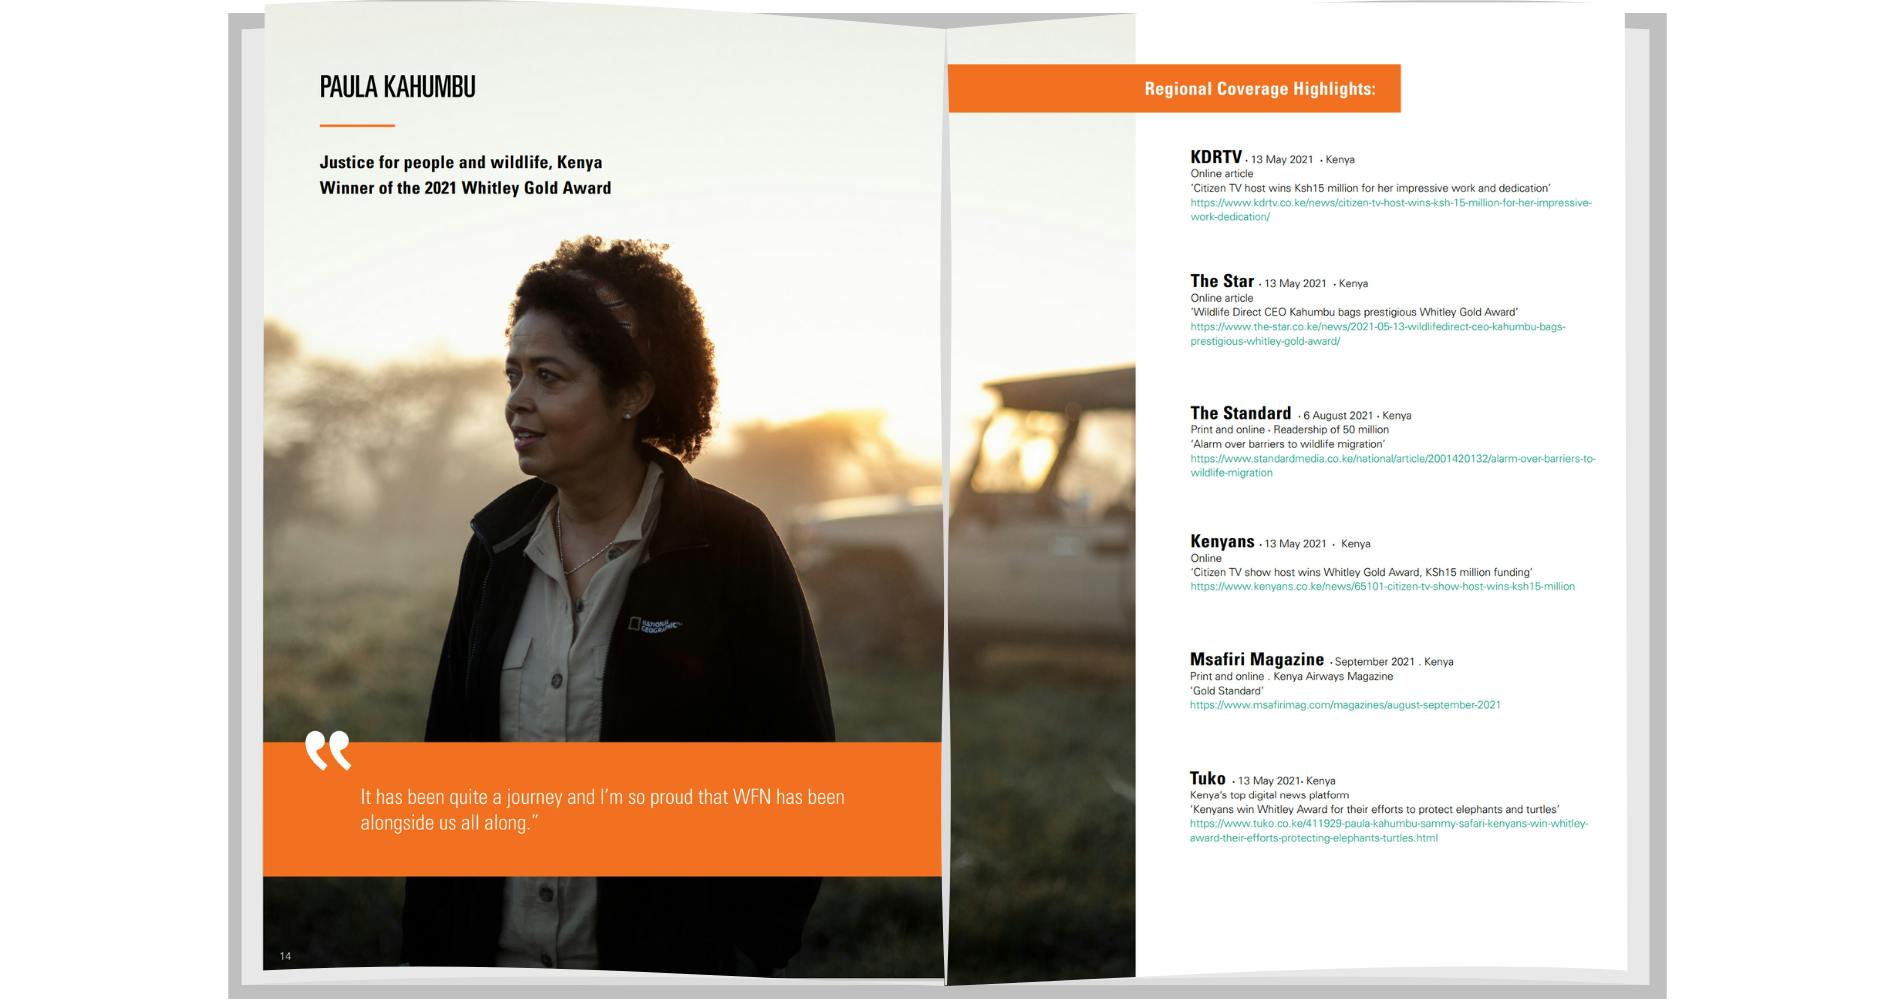Click page number 14
Screen dimensions: 1894x1000
pos(285,956)
